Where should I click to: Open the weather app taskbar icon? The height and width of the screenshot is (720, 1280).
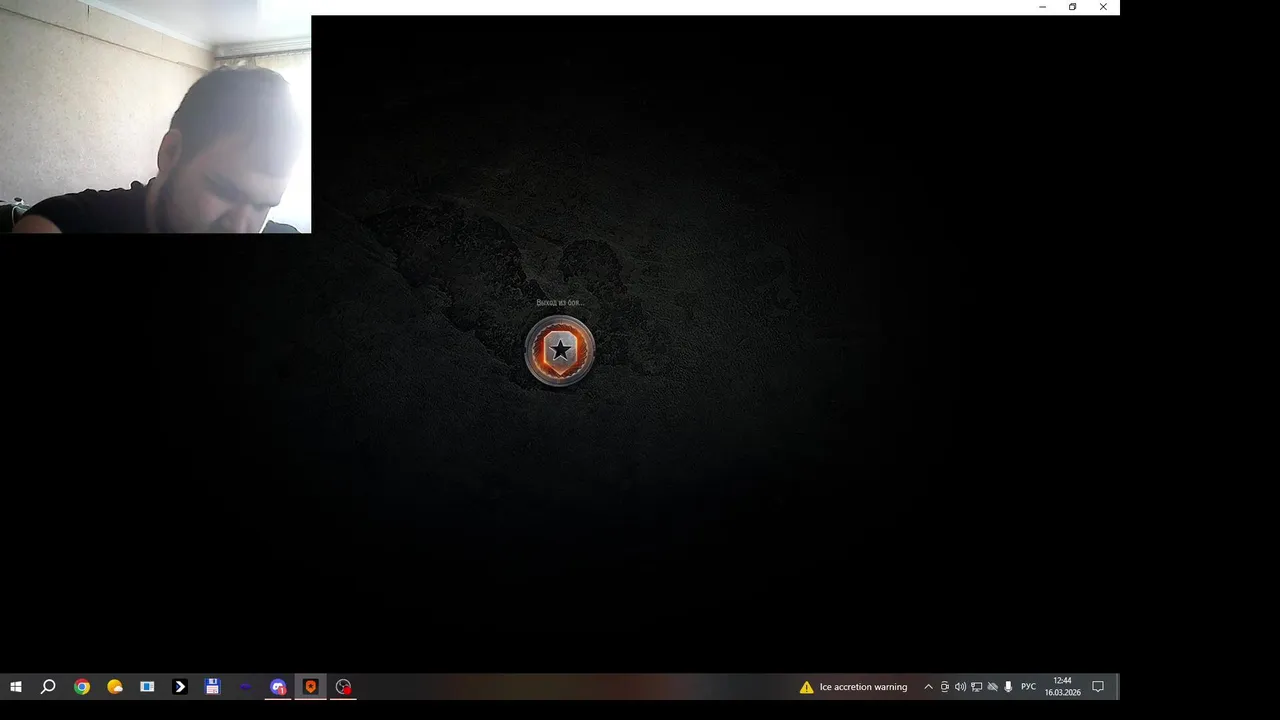pos(115,687)
